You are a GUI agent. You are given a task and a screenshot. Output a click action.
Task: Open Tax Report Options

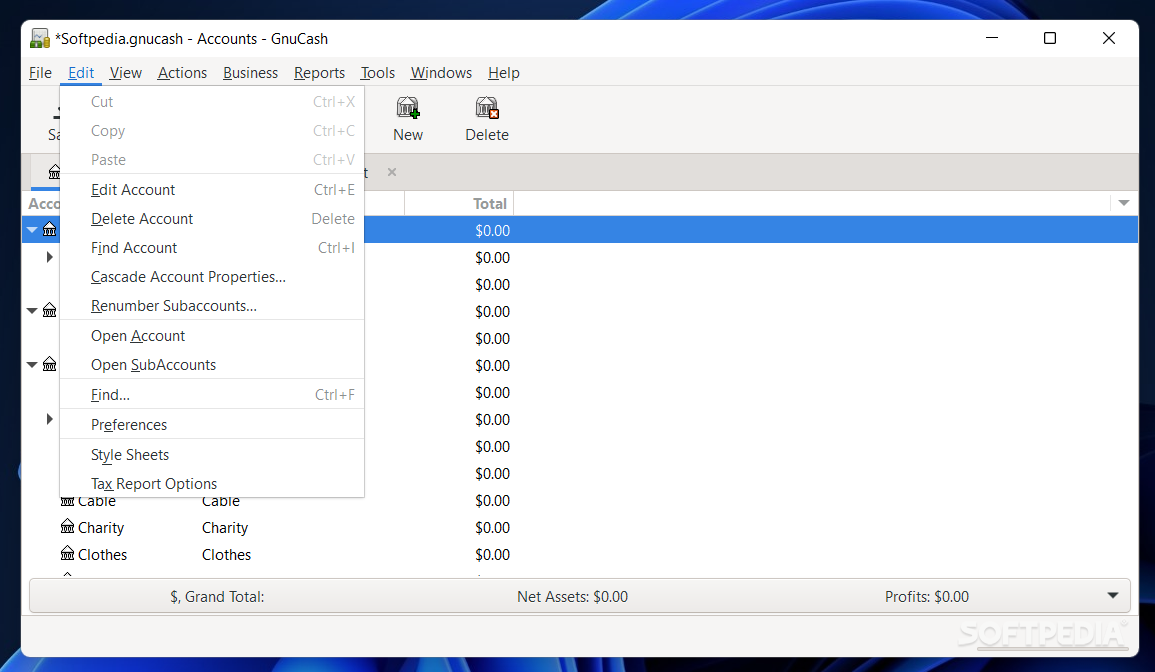[212, 483]
